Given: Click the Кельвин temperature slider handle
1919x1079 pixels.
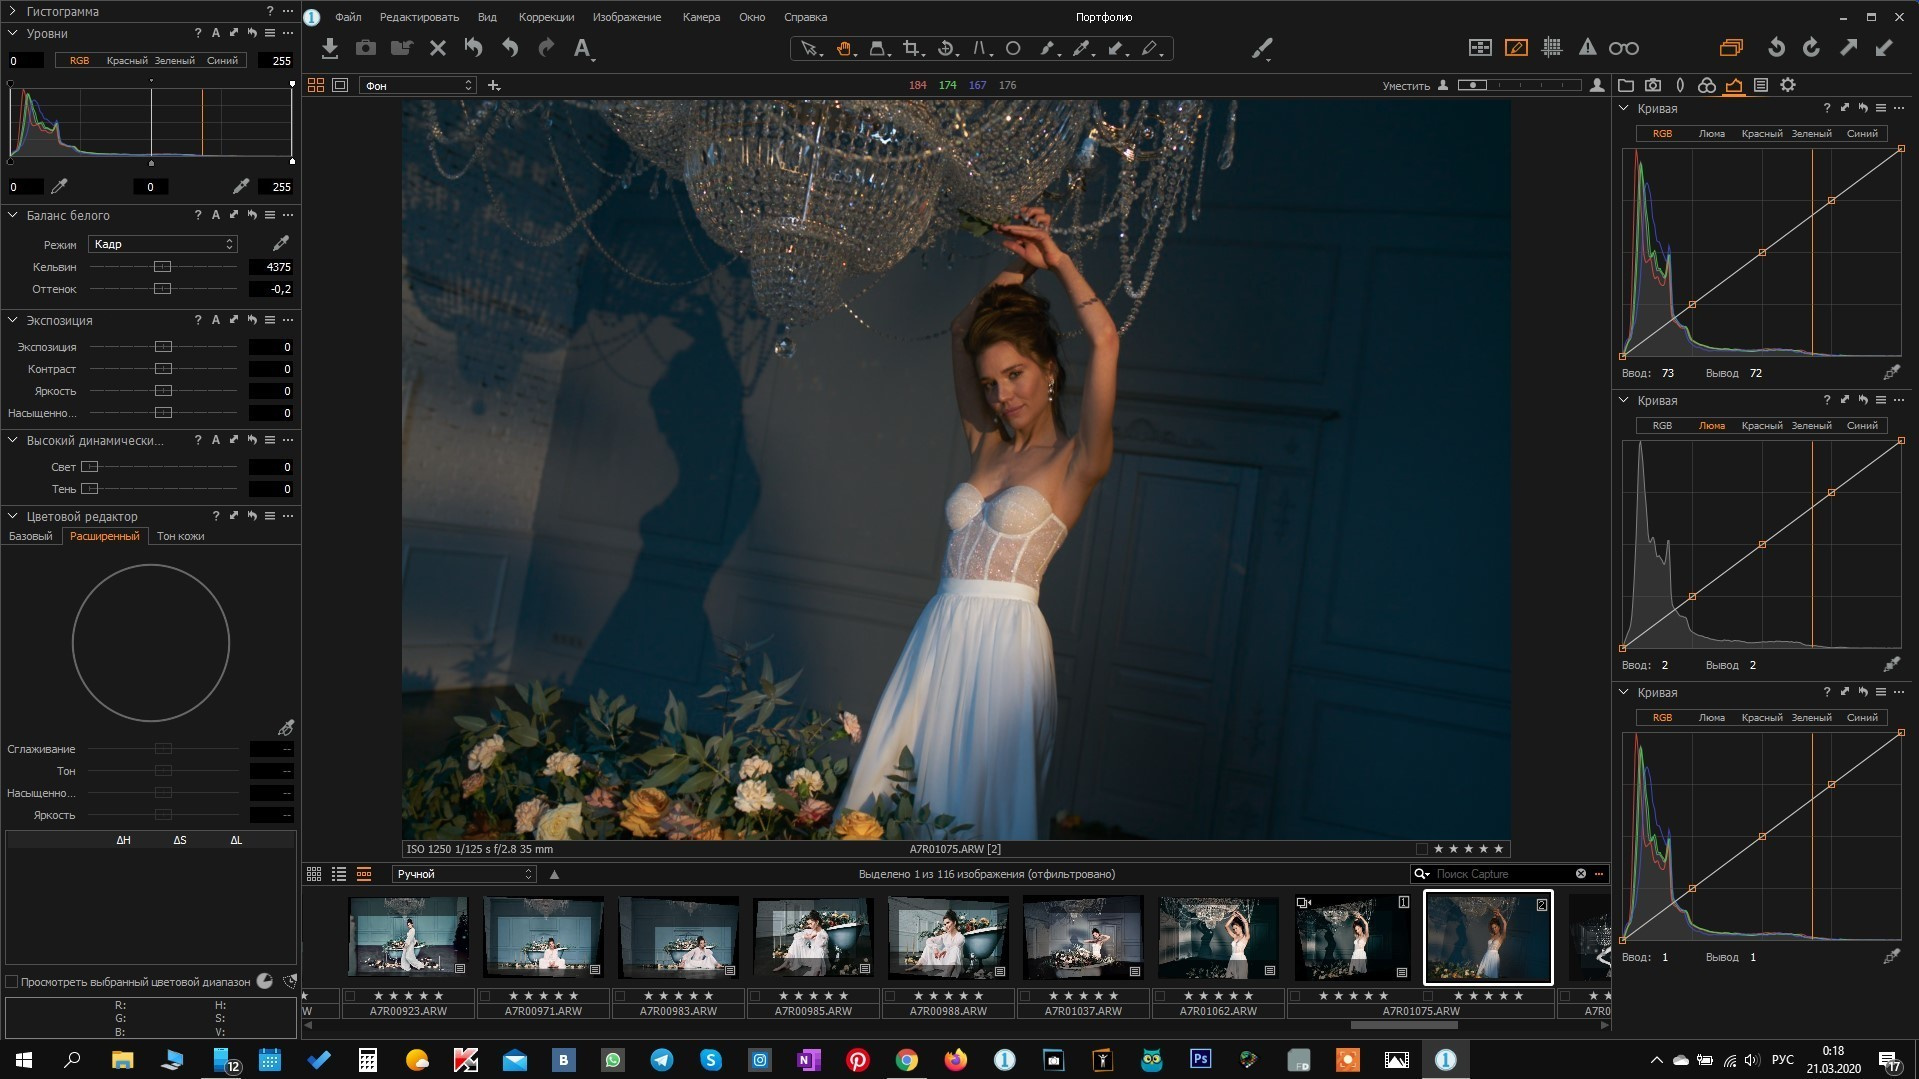Looking at the screenshot, I should 162,267.
